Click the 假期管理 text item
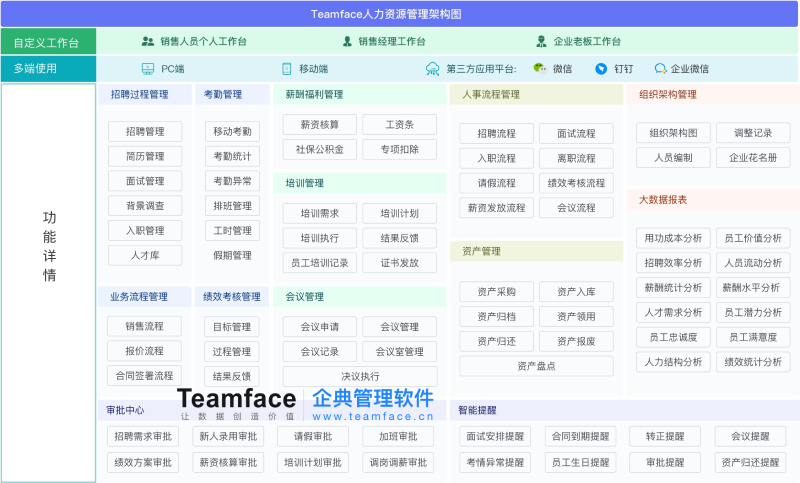This screenshot has height=483, width=800. tap(232, 256)
